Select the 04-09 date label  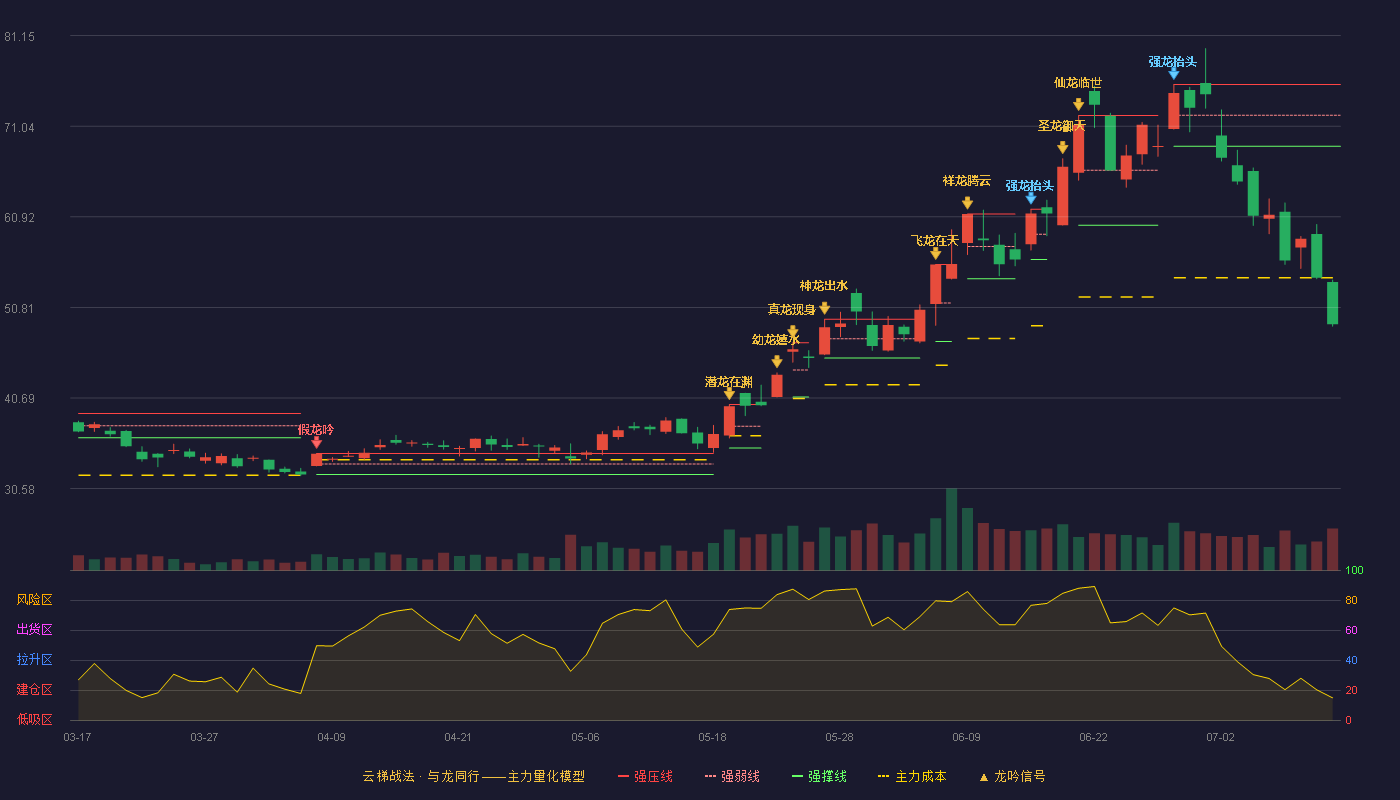click(x=331, y=737)
